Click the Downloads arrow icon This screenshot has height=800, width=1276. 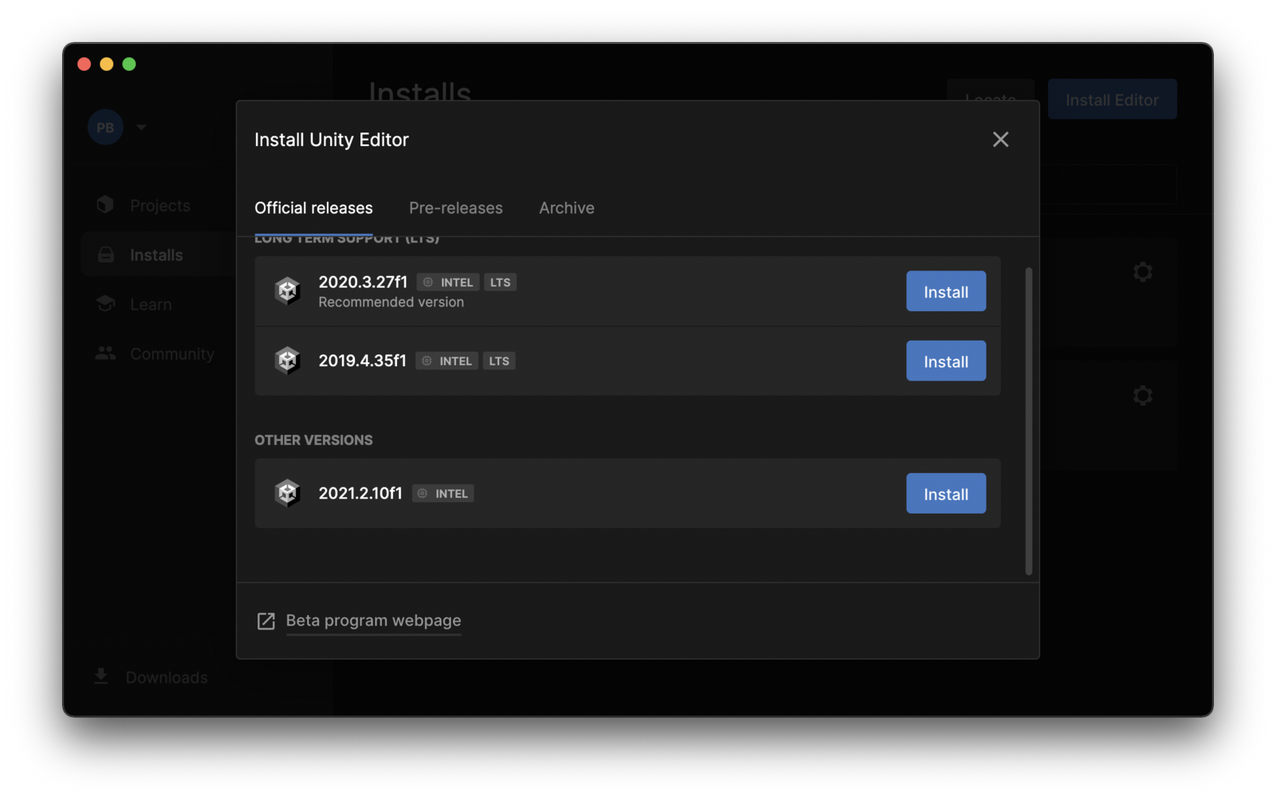[101, 676]
